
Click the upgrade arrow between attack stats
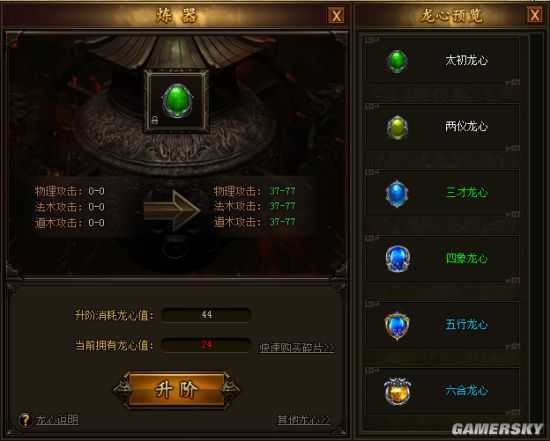[172, 210]
